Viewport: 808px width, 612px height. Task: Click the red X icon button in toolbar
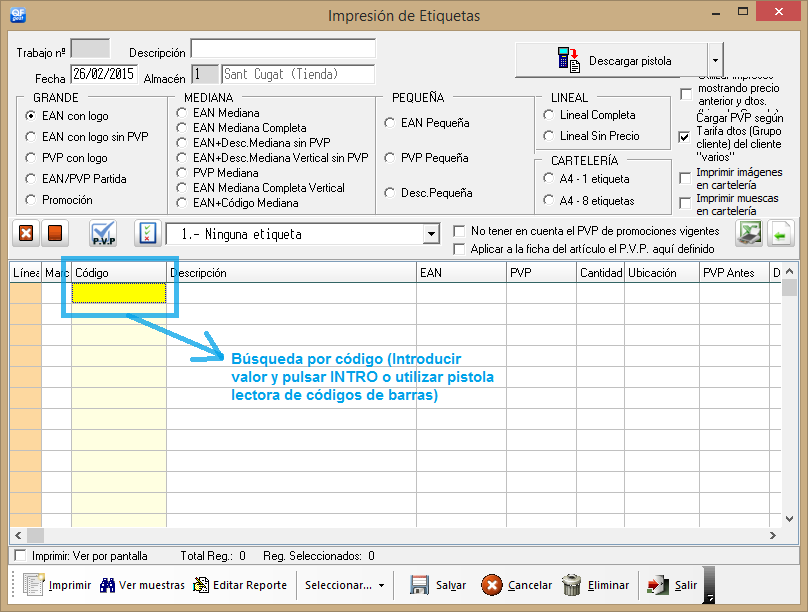(x=26, y=233)
